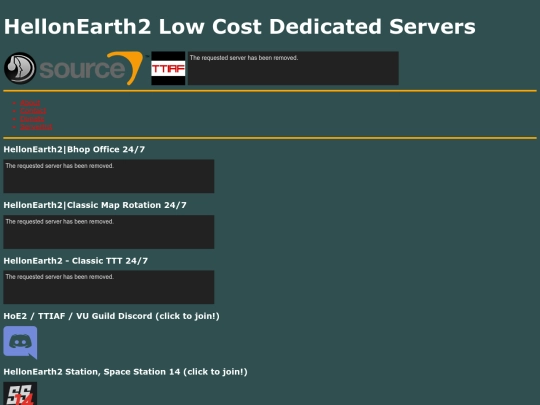Open the Contact link
The height and width of the screenshot is (405, 540).
point(33,111)
